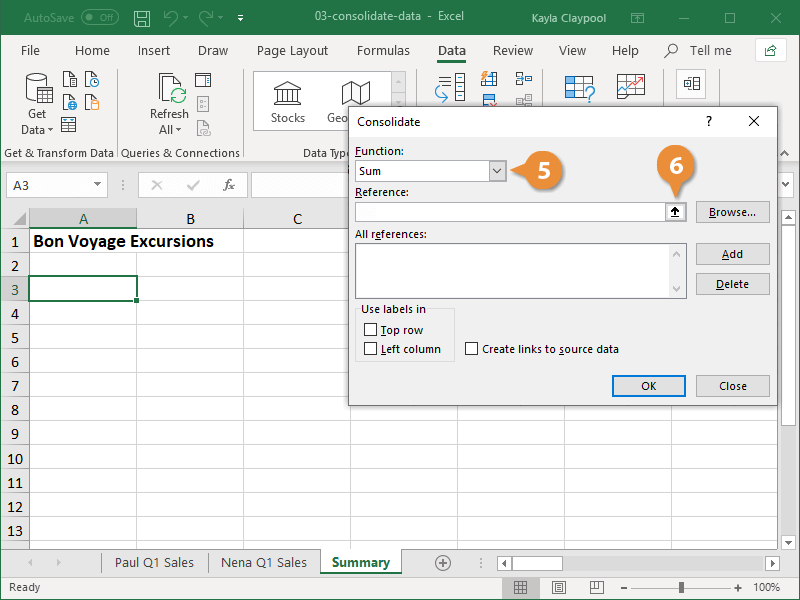Click the What-If Analysis icon
The width and height of the screenshot is (800, 600).
click(x=578, y=88)
